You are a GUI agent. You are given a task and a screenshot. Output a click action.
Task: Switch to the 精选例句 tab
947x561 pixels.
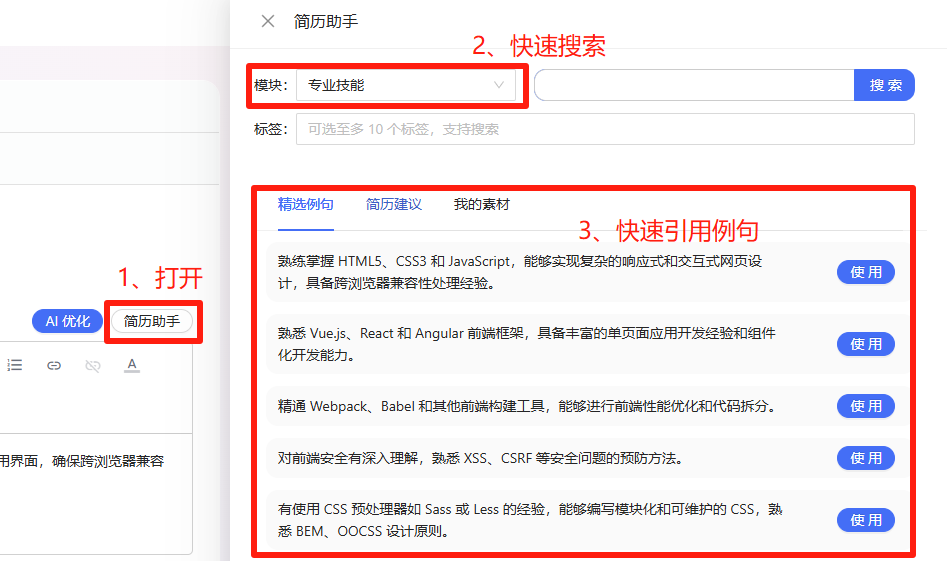(x=306, y=205)
